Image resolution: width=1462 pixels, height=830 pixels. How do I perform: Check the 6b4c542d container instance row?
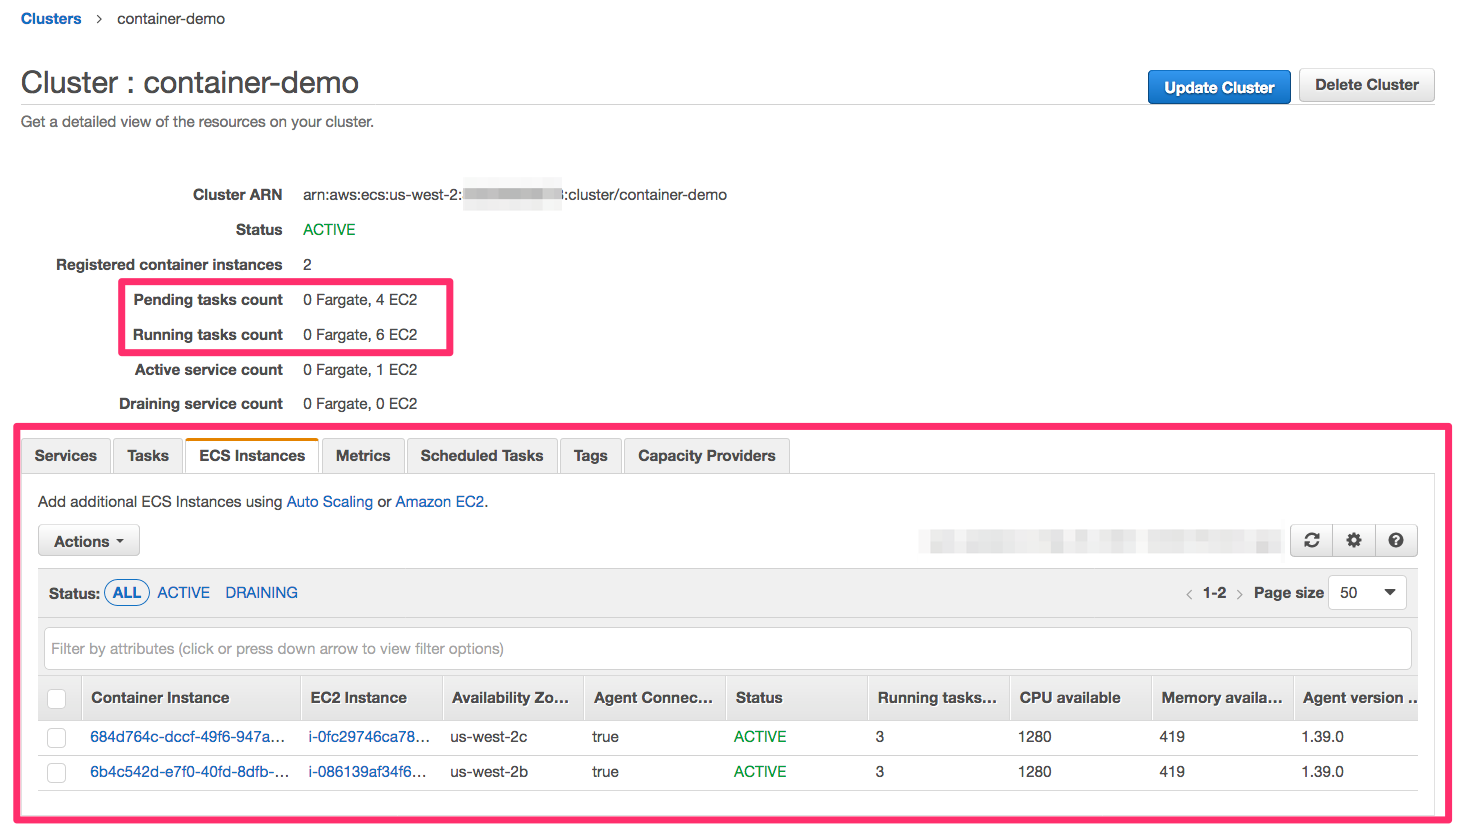57,773
